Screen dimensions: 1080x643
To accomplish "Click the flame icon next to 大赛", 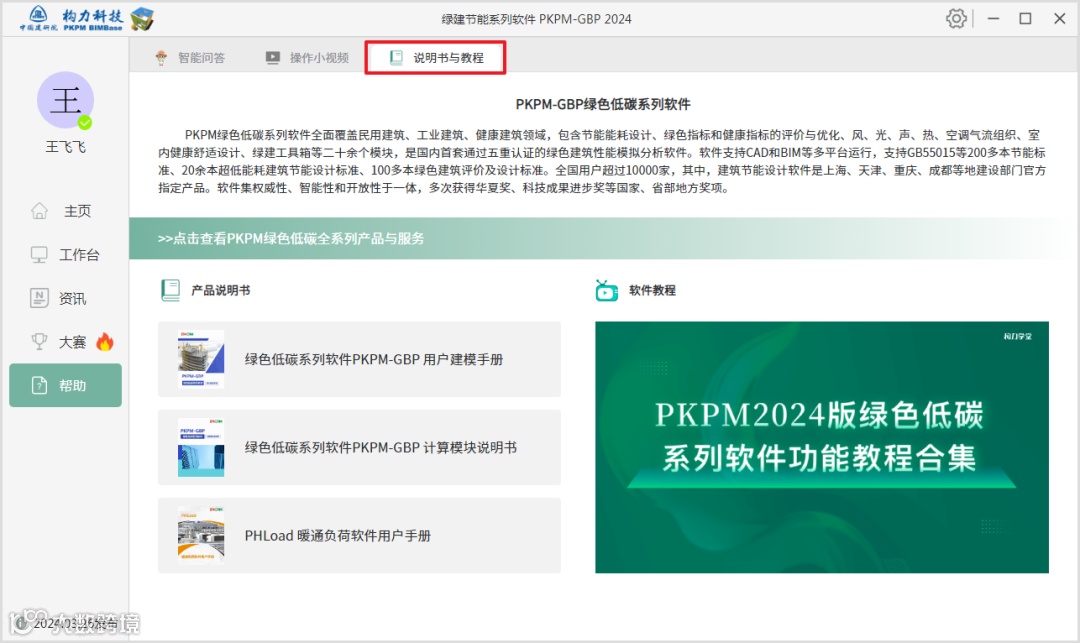I will pos(105,341).
